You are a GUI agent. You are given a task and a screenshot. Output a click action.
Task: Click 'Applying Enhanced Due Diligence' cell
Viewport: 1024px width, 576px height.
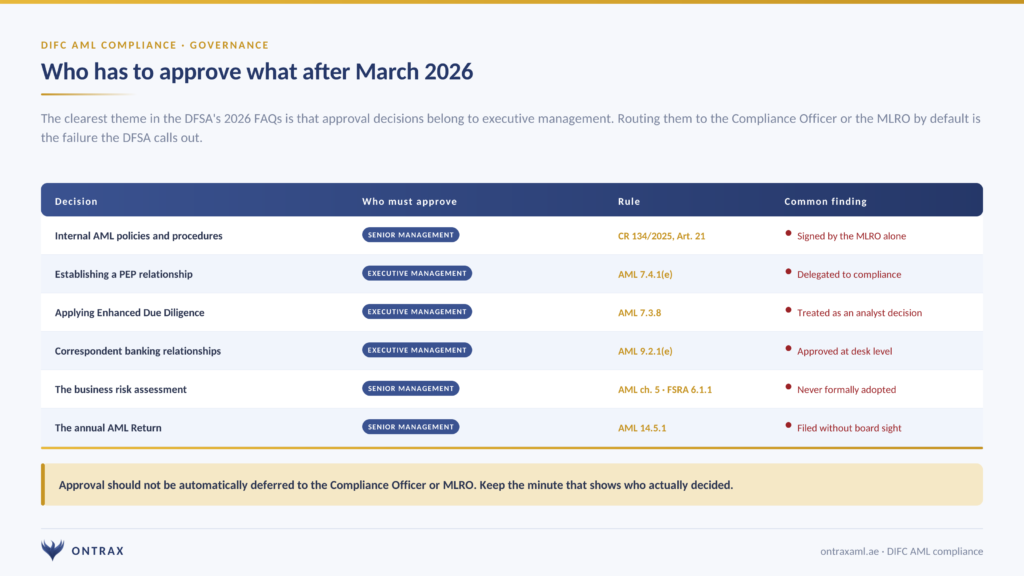point(129,313)
